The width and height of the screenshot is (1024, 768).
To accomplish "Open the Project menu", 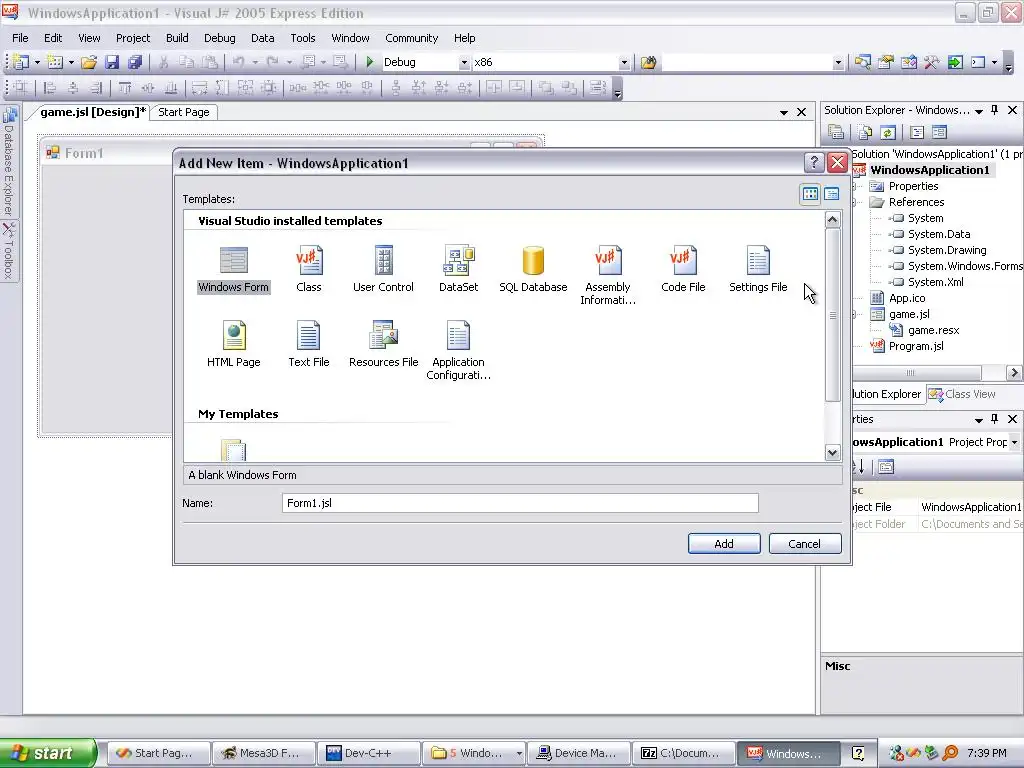I will point(133,38).
